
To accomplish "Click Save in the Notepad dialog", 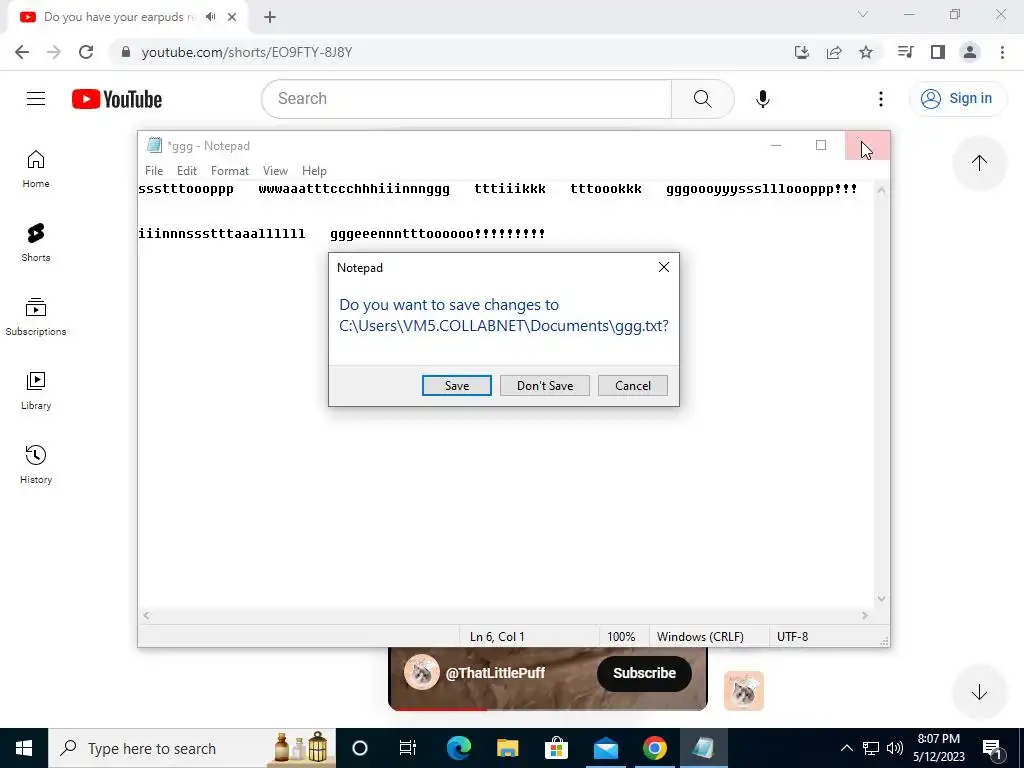I will [x=456, y=385].
